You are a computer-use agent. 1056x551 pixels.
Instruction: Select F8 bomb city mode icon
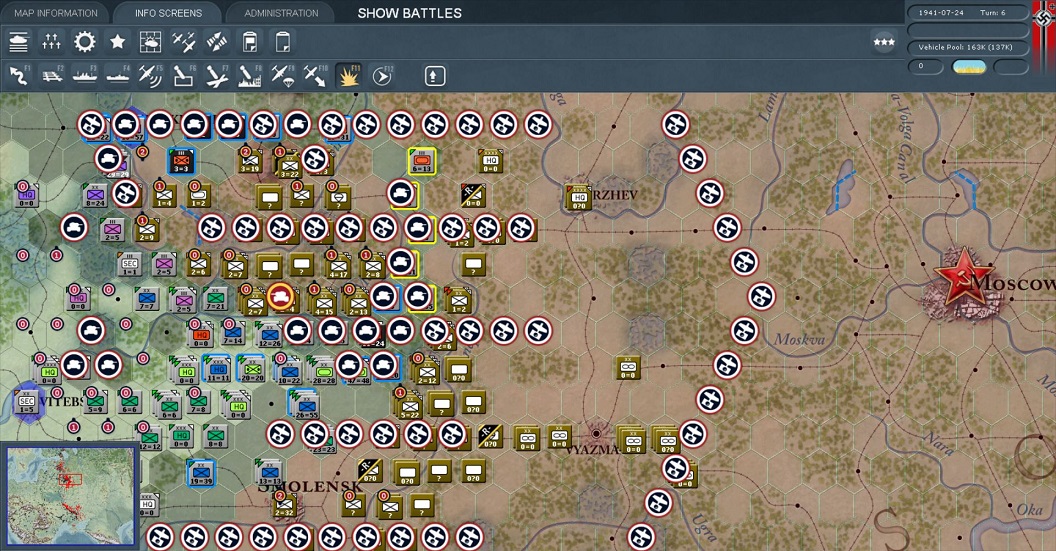tap(249, 76)
